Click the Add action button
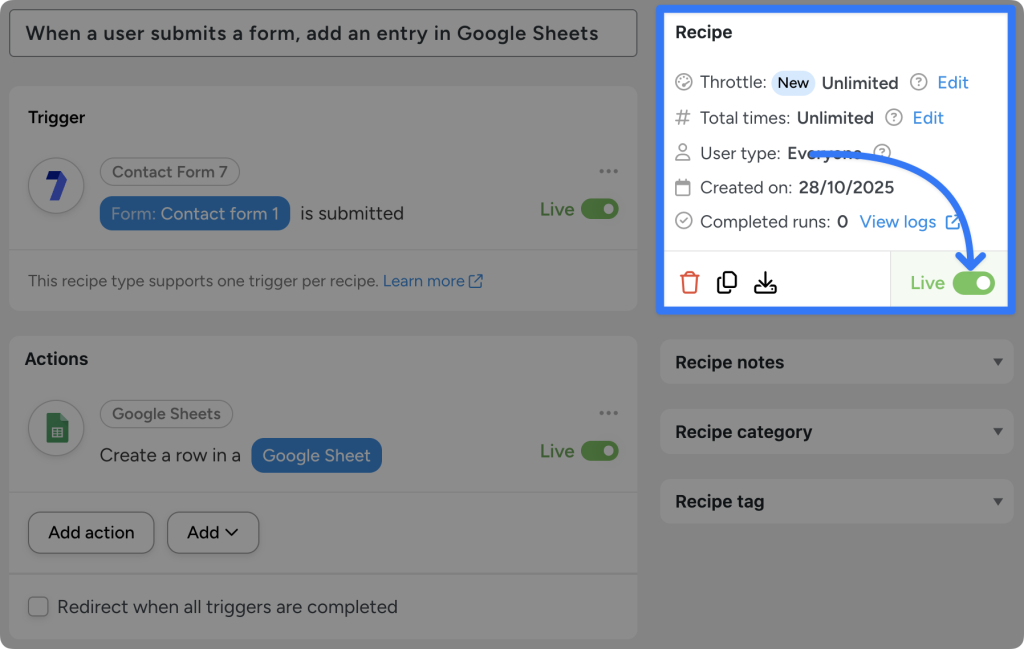This screenshot has width=1024, height=649. pyautogui.click(x=90, y=532)
